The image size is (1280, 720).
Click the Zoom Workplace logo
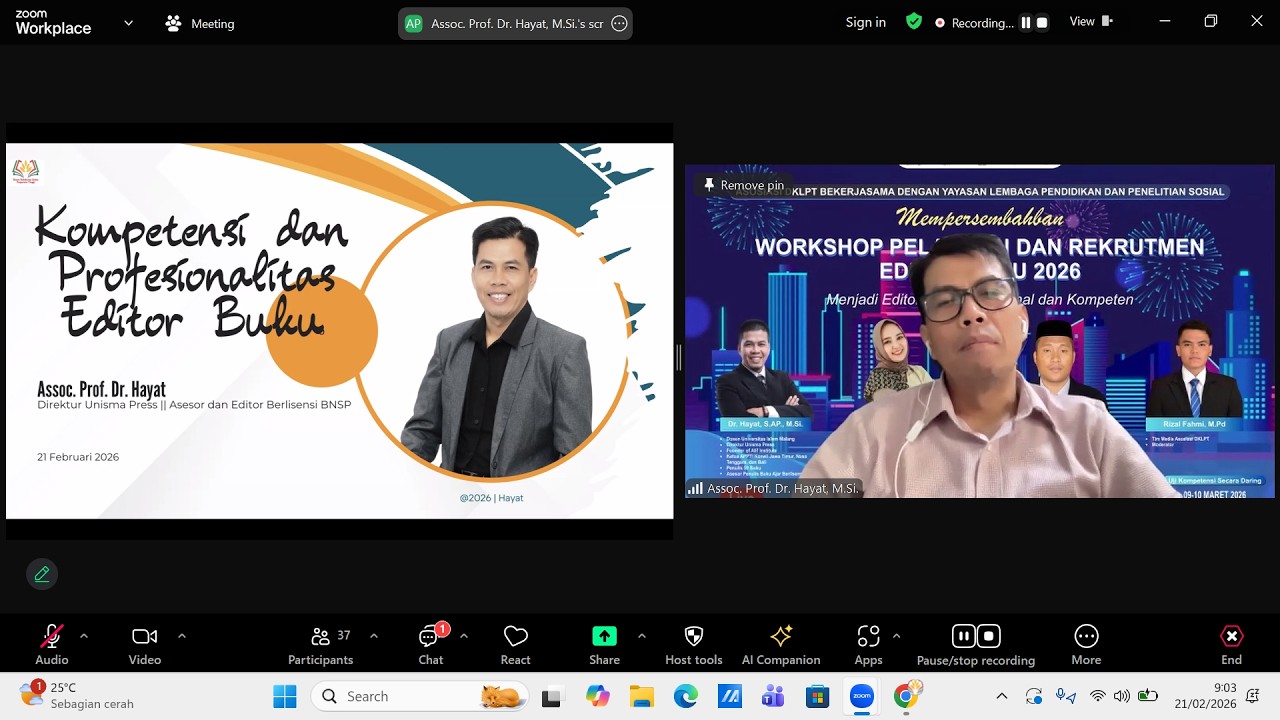click(53, 22)
